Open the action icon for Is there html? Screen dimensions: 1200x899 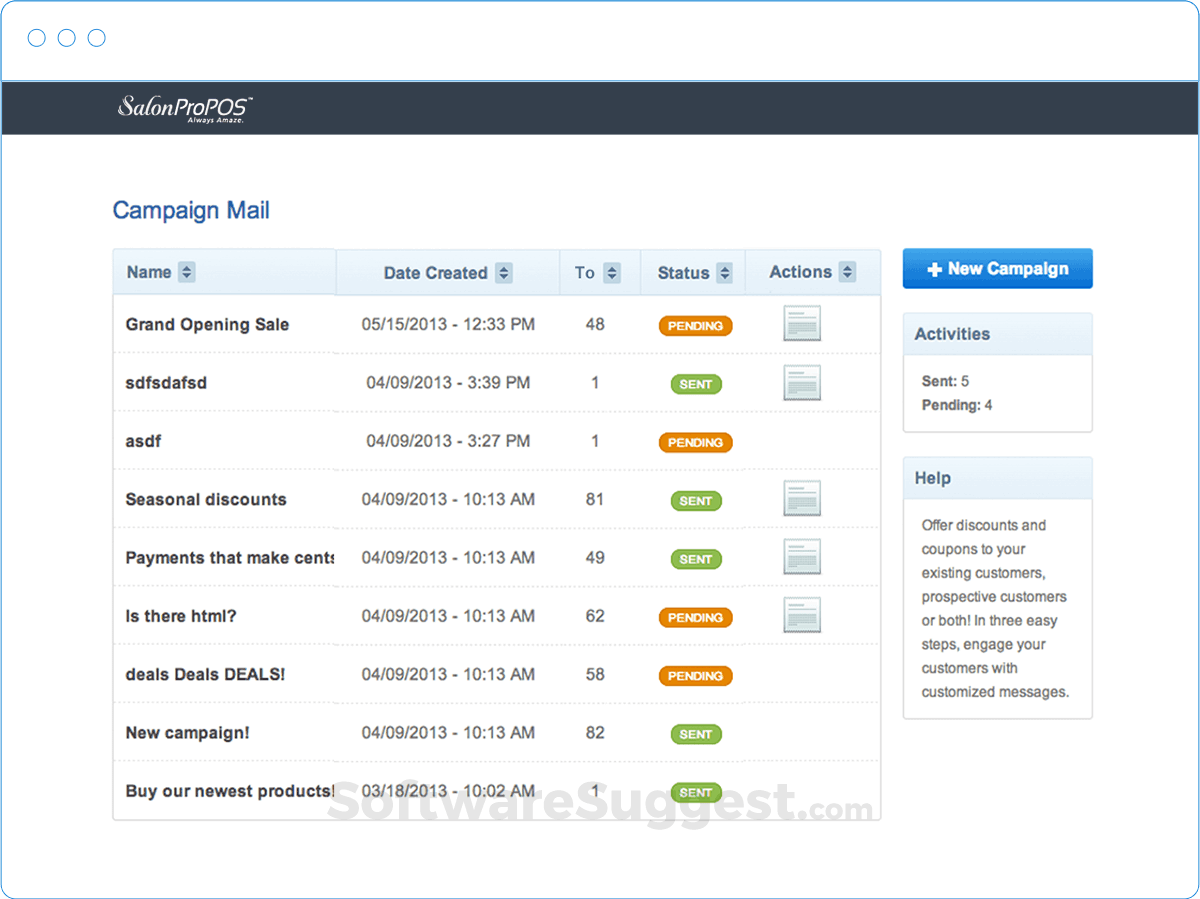tap(802, 615)
